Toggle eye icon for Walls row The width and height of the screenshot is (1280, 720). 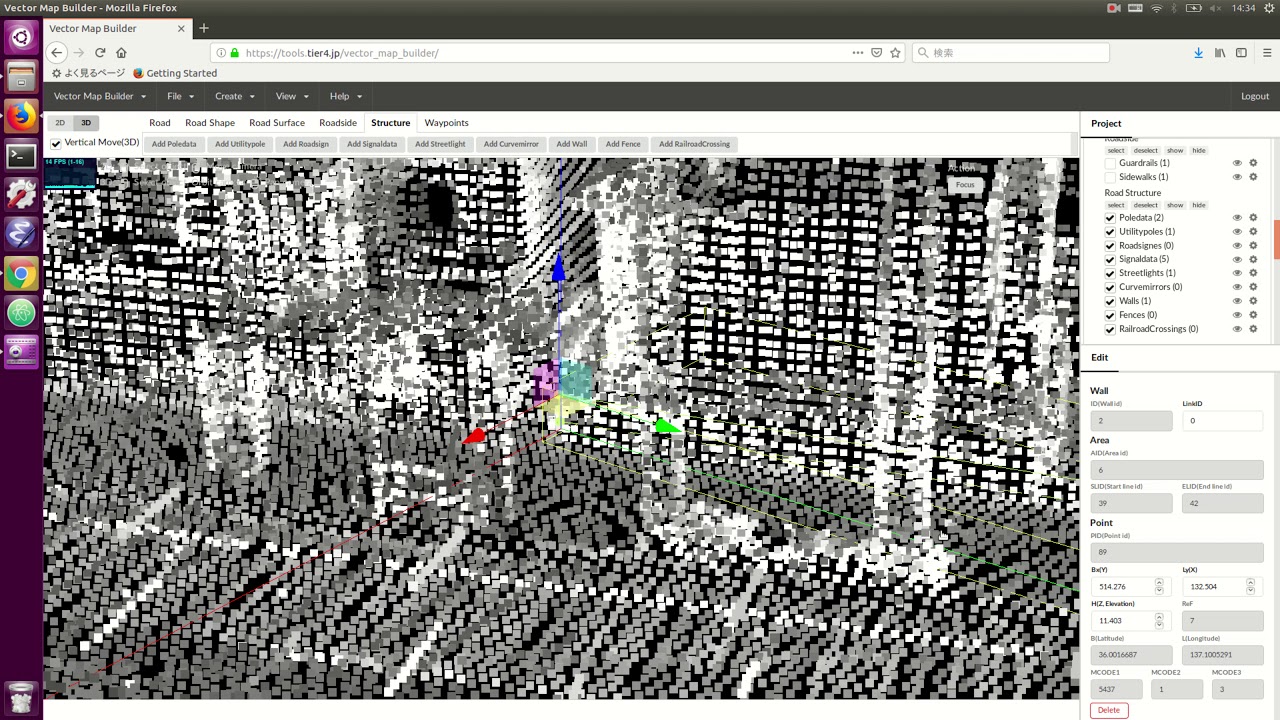coord(1237,301)
